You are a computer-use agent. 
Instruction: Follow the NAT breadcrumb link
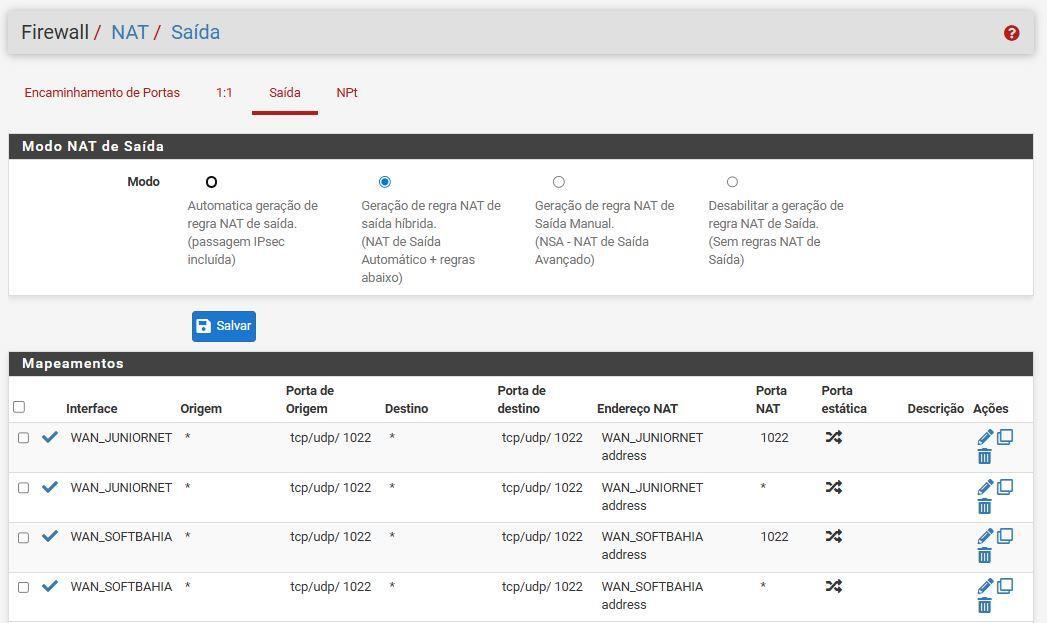129,32
